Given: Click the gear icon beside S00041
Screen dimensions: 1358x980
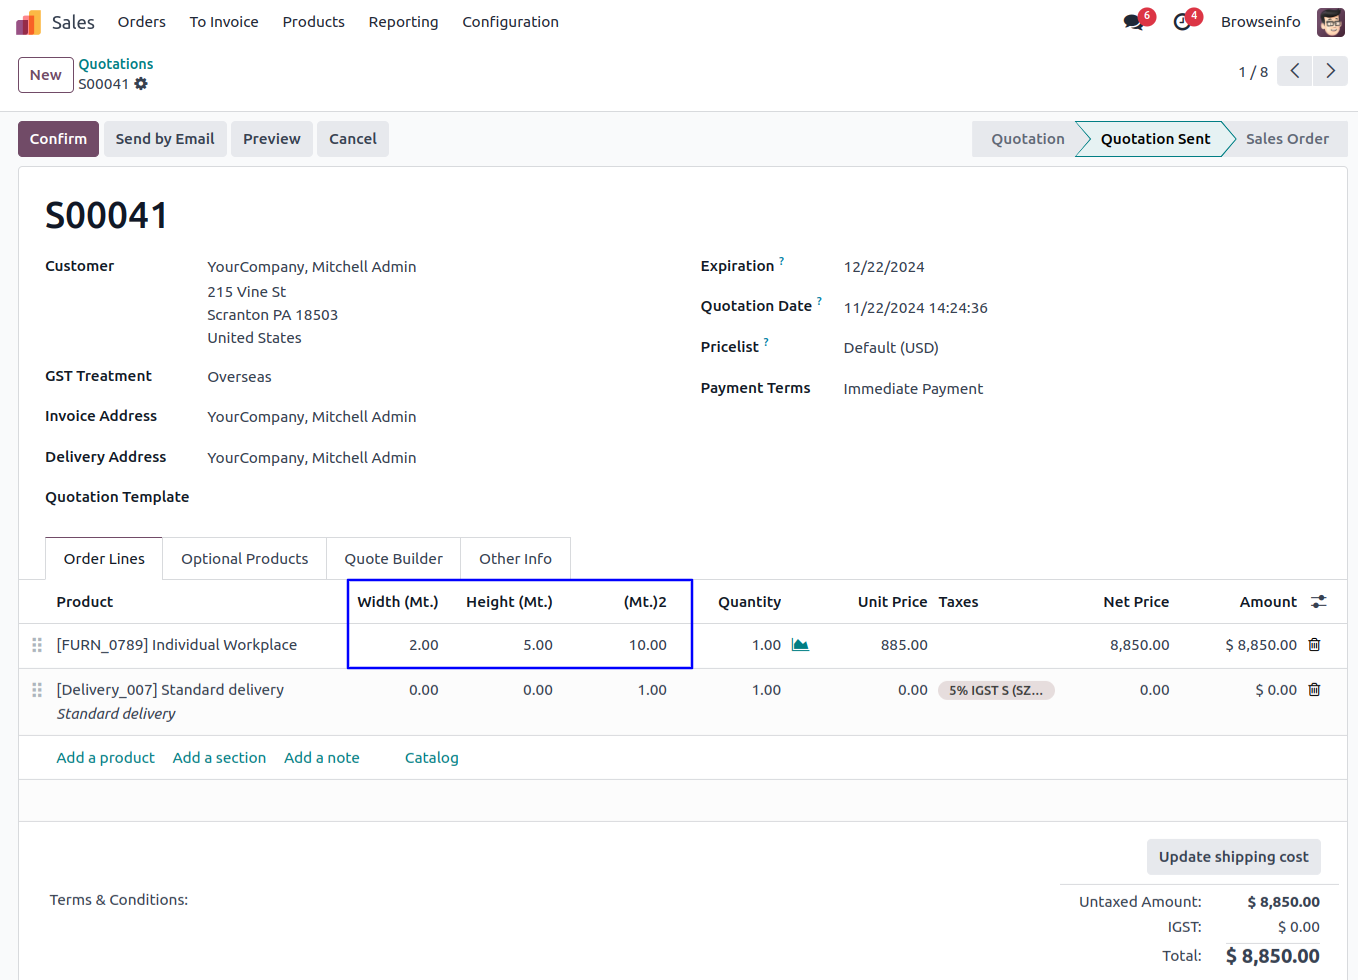Looking at the screenshot, I should tap(141, 84).
